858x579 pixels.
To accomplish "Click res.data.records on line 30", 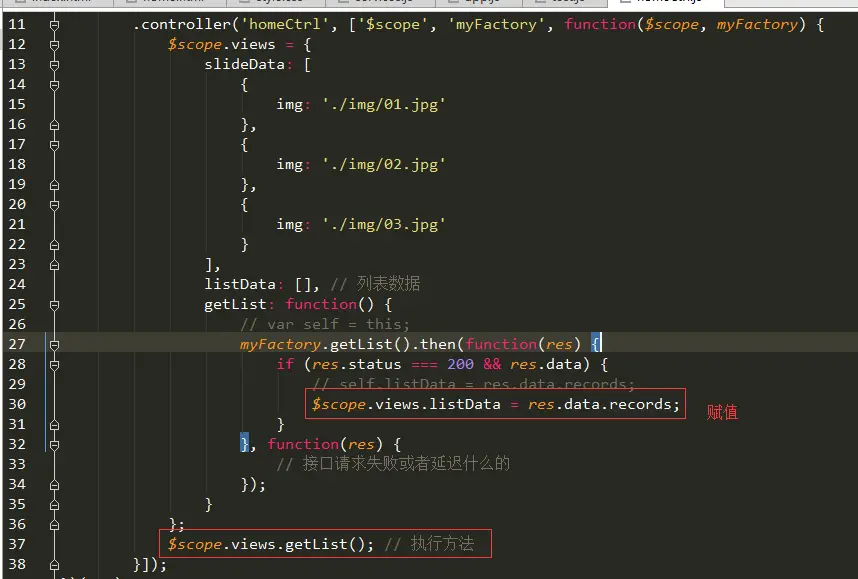I will tap(600, 404).
